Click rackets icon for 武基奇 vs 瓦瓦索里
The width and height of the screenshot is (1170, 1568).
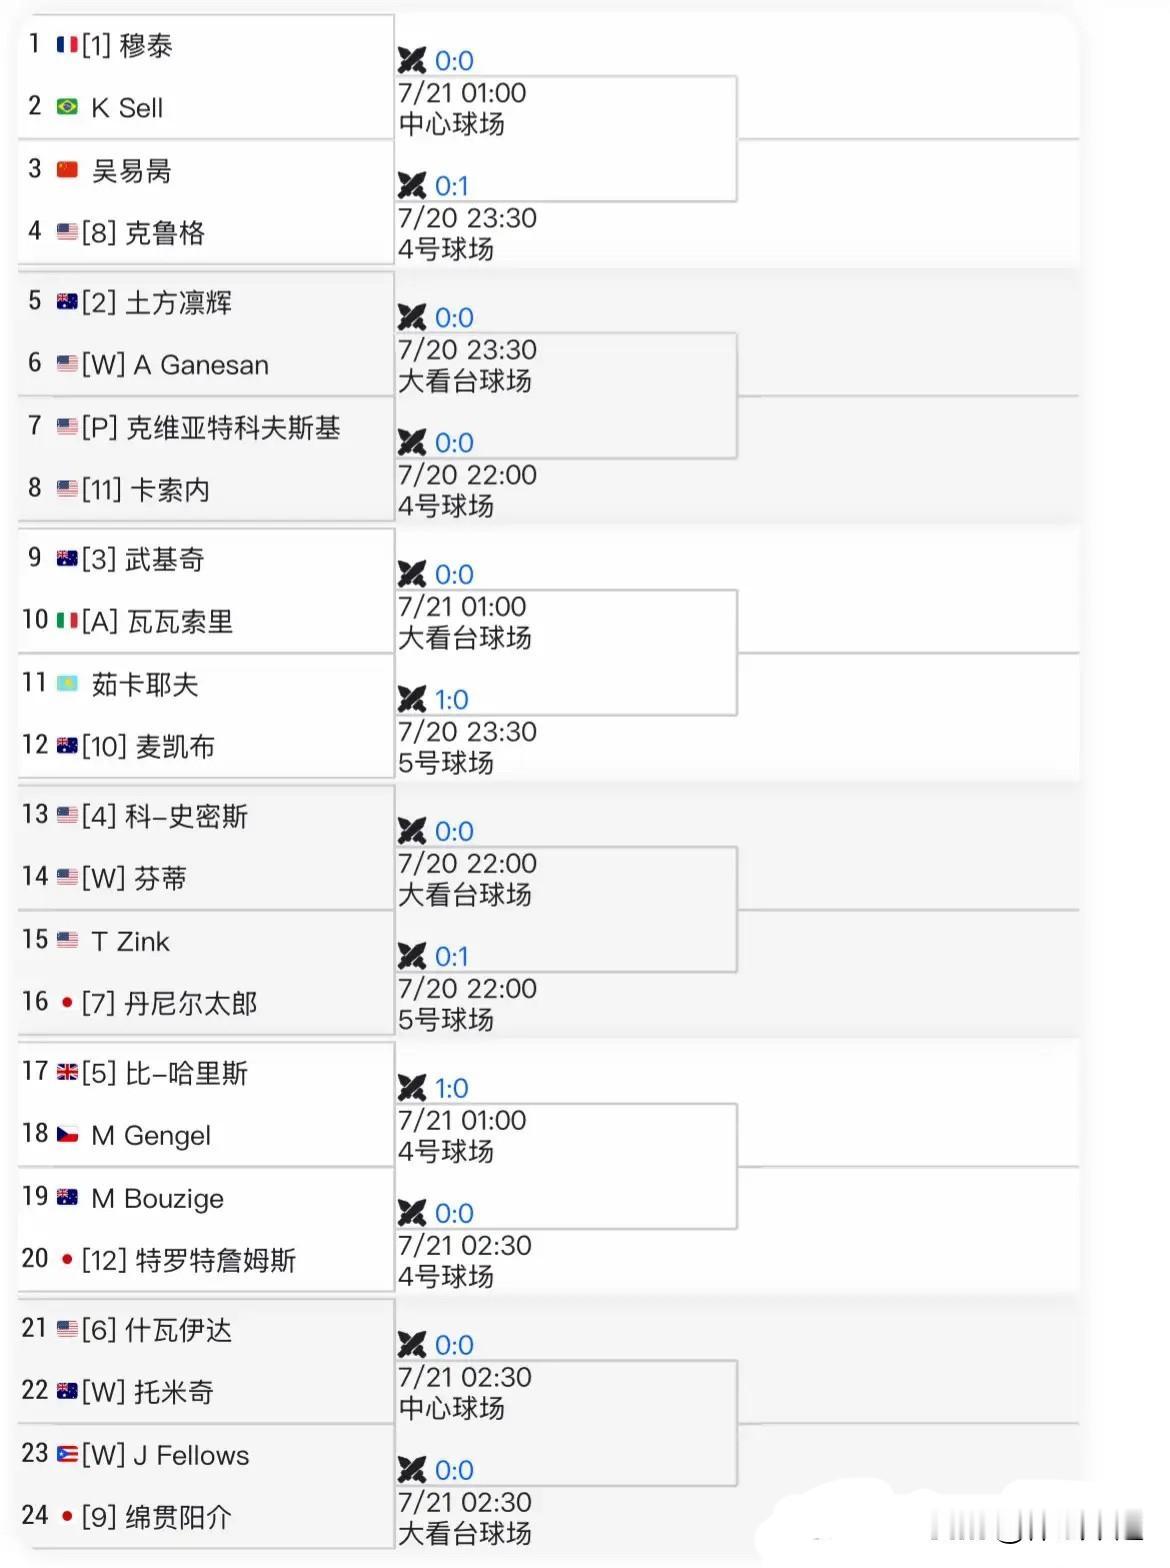pos(411,575)
